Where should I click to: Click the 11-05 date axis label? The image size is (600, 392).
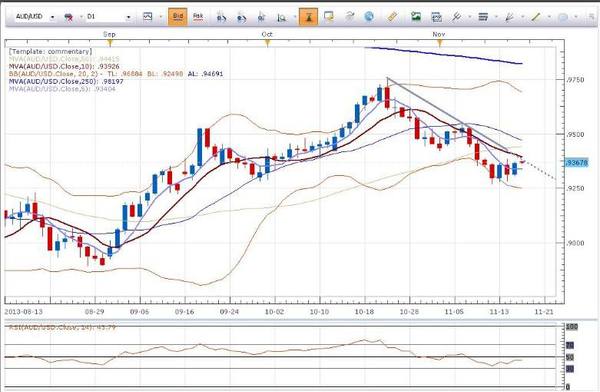tap(454, 312)
